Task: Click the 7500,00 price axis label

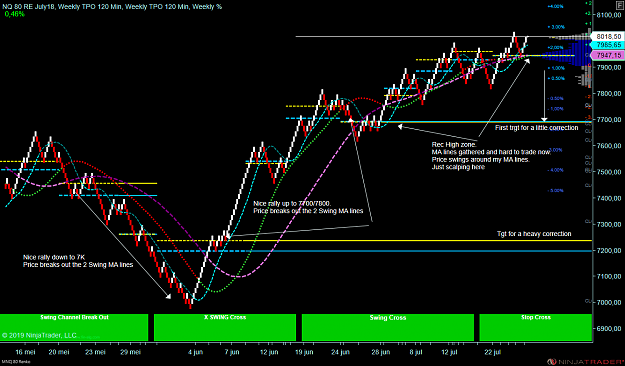Action: (609, 172)
